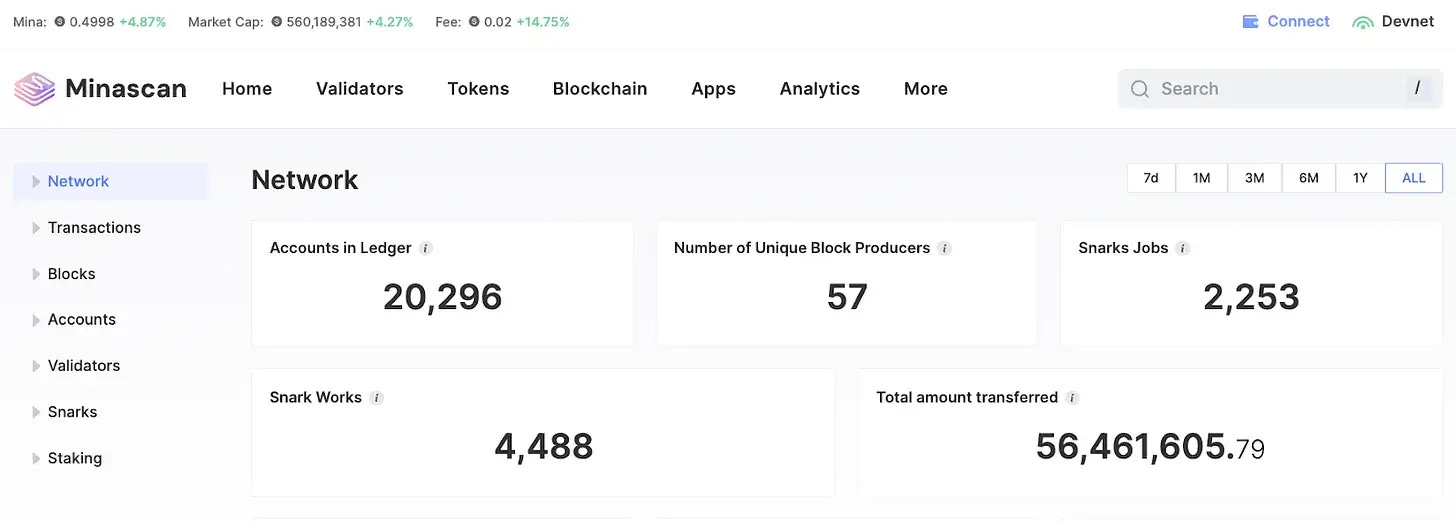This screenshot has height=521, width=1456.
Task: Select Staking in the sidebar
Action: pos(75,458)
